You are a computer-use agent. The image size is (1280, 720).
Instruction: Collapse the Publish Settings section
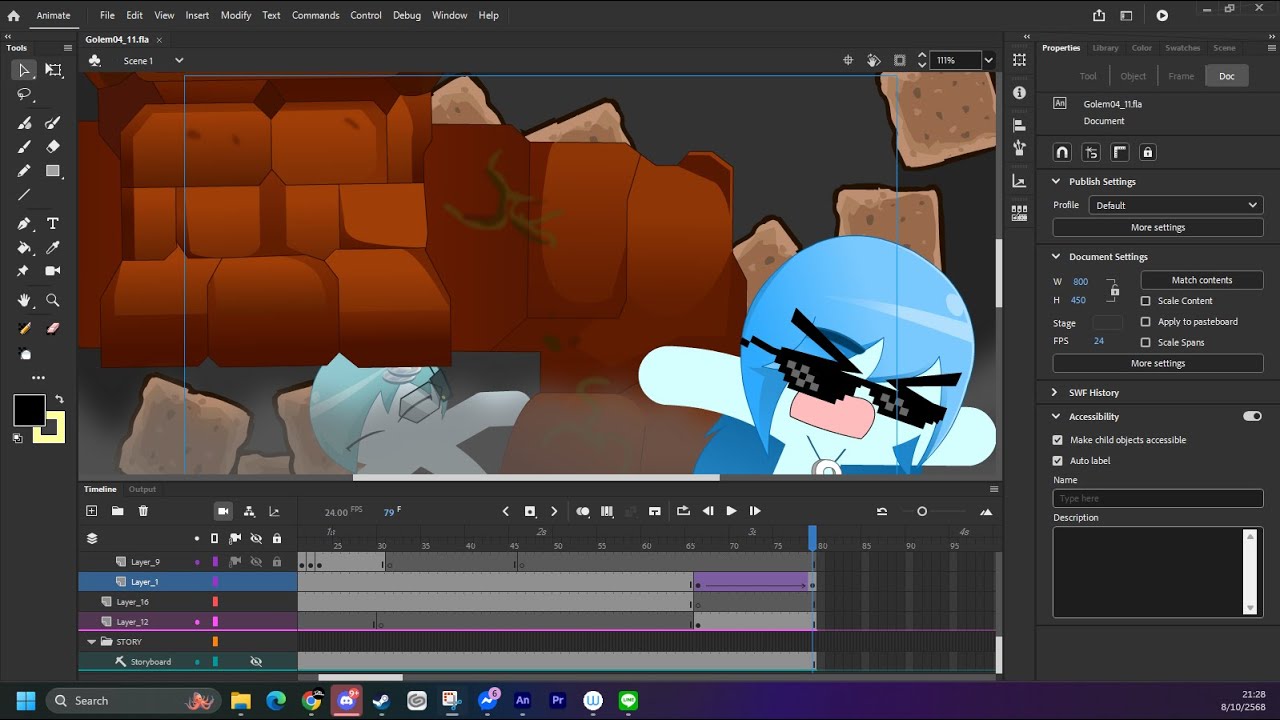[x=1055, y=182]
